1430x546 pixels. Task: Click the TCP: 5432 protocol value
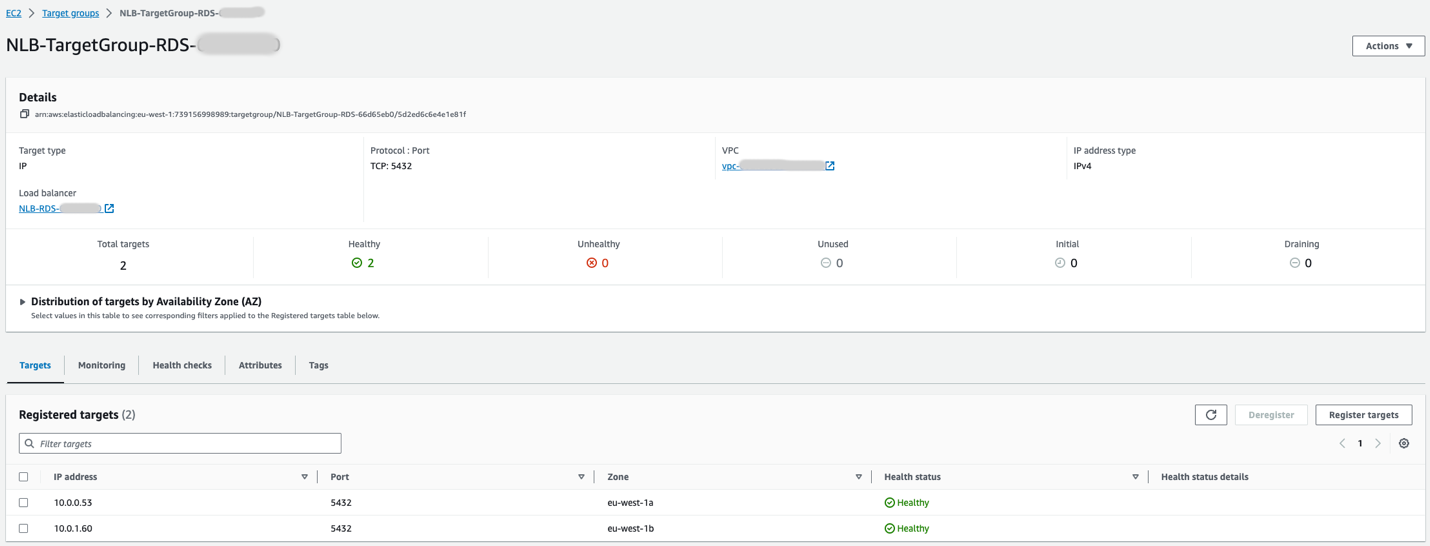tap(391, 166)
